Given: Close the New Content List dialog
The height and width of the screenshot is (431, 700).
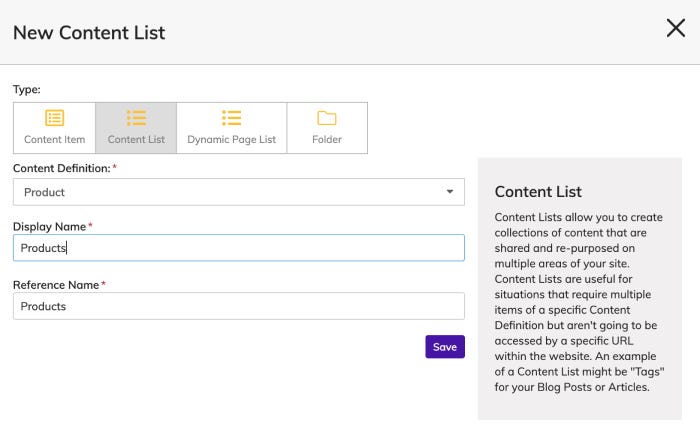Looking at the screenshot, I should point(675,29).
